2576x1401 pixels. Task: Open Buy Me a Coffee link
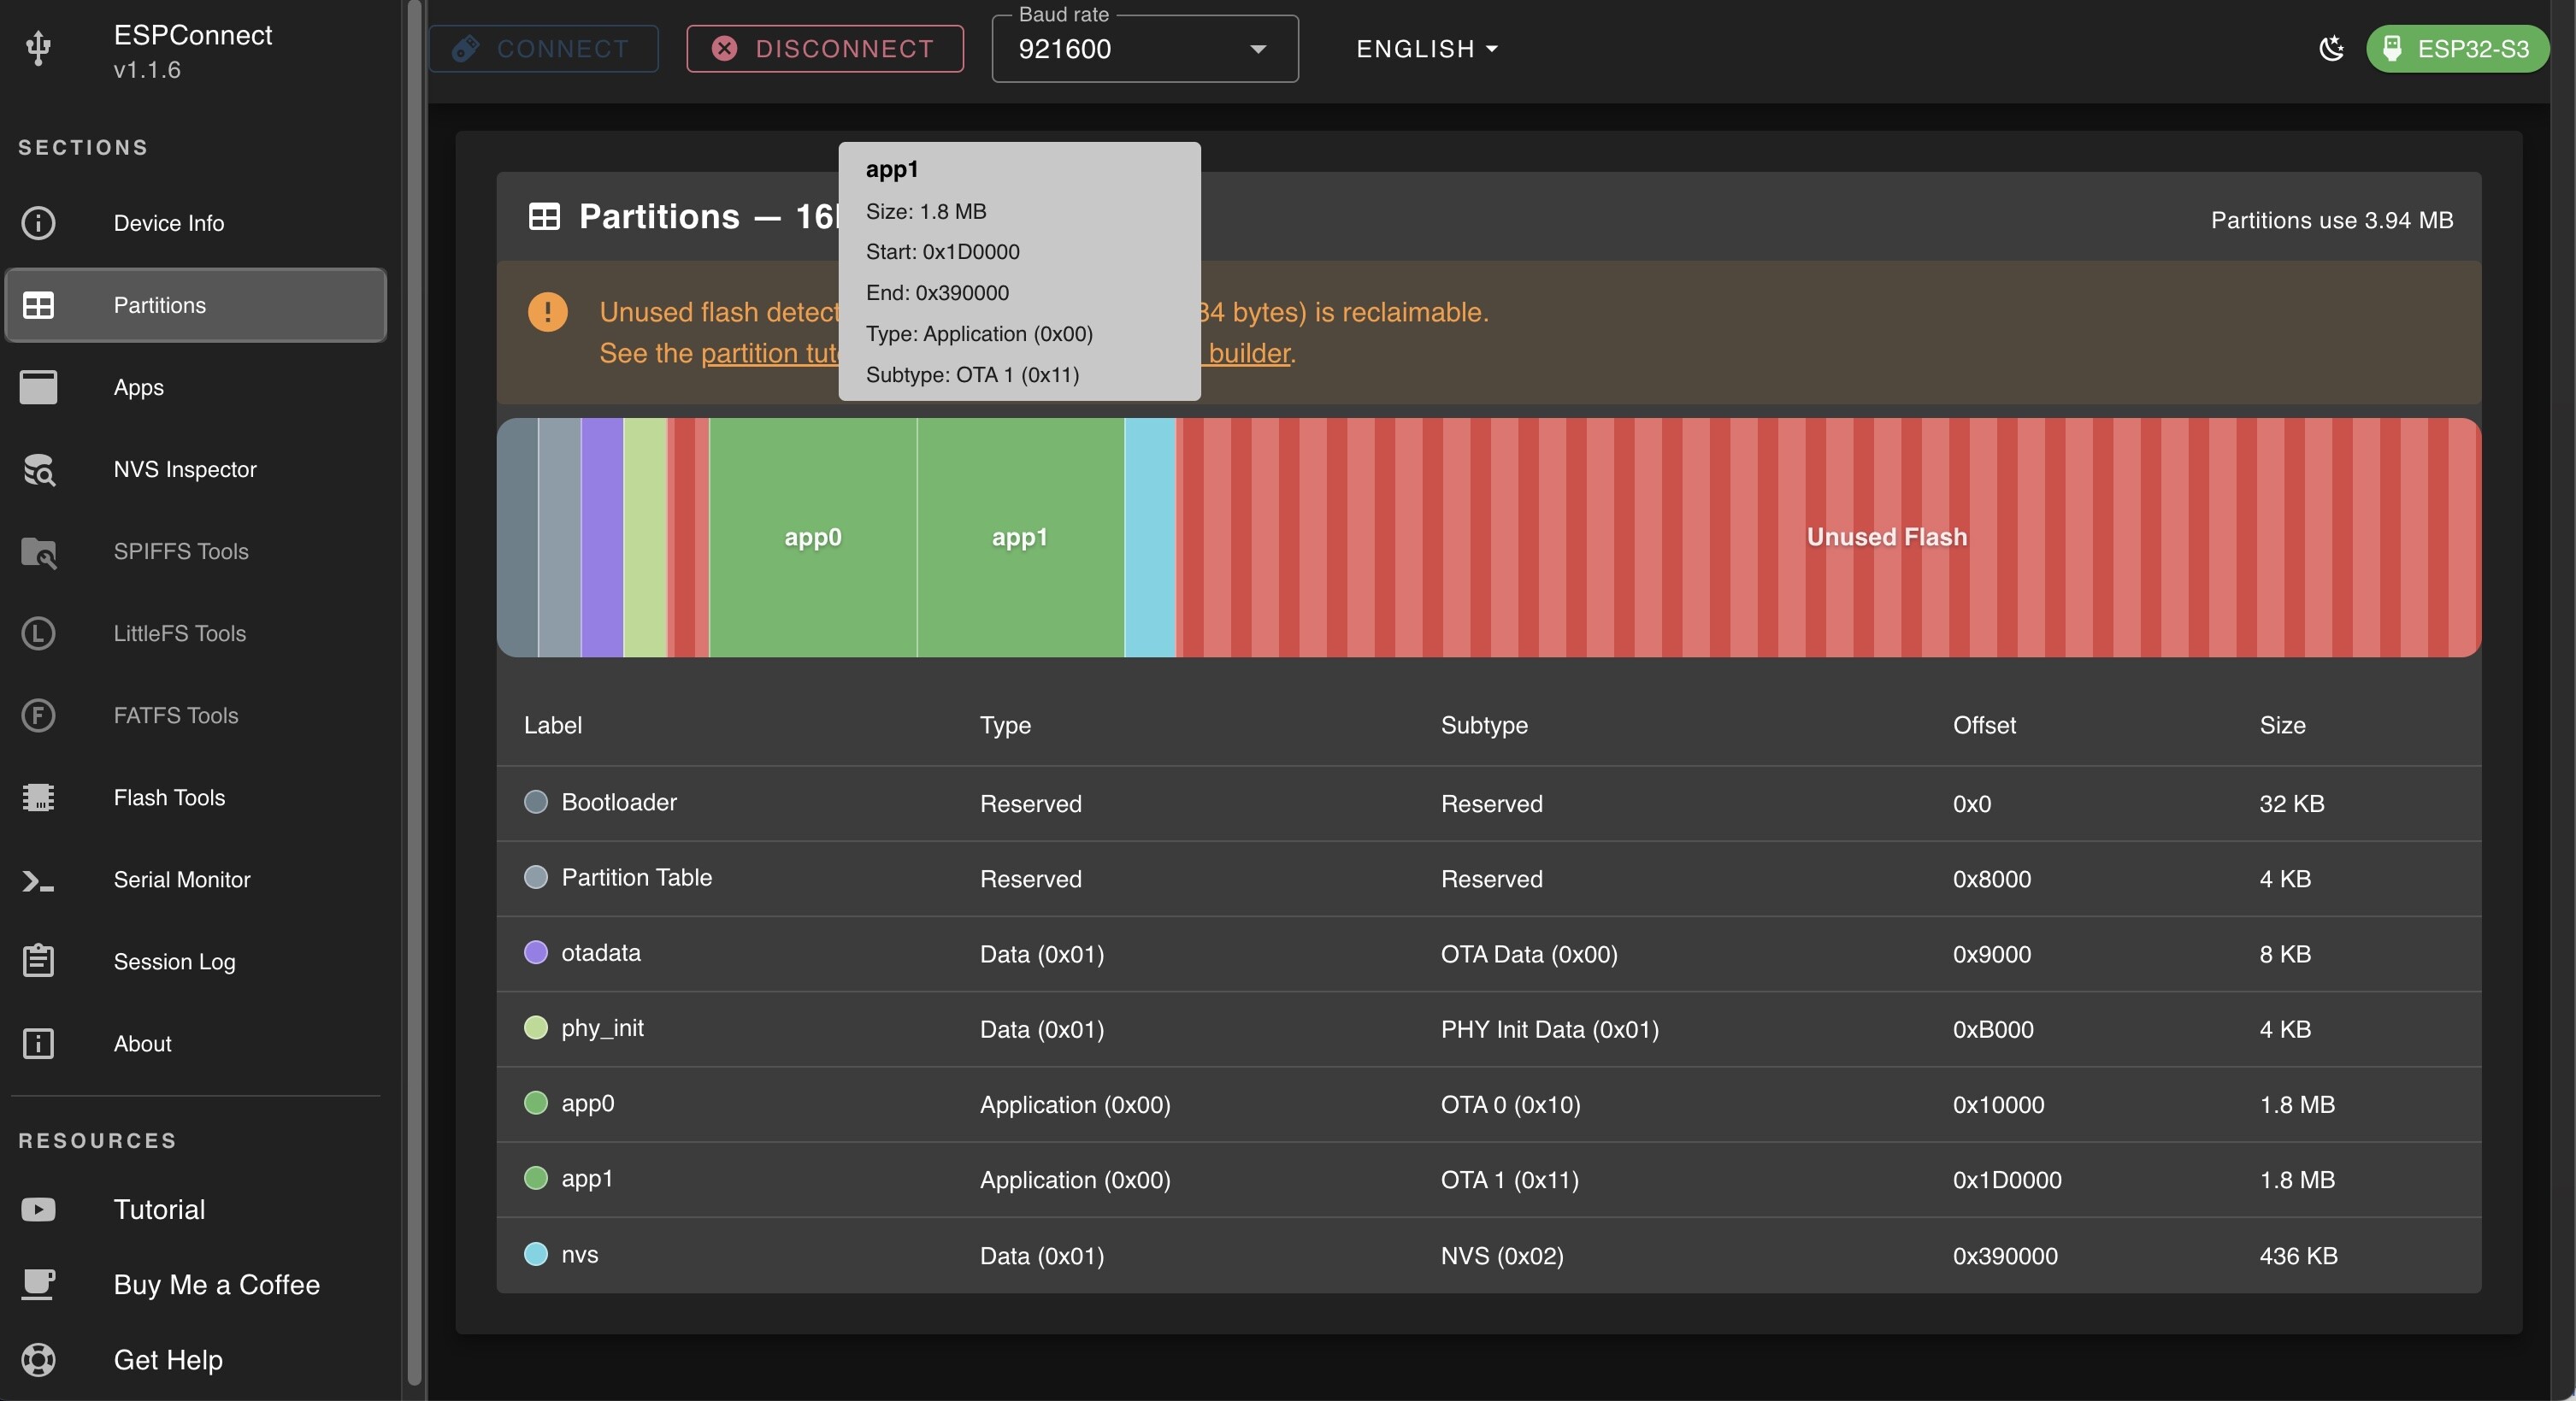click(x=216, y=1284)
